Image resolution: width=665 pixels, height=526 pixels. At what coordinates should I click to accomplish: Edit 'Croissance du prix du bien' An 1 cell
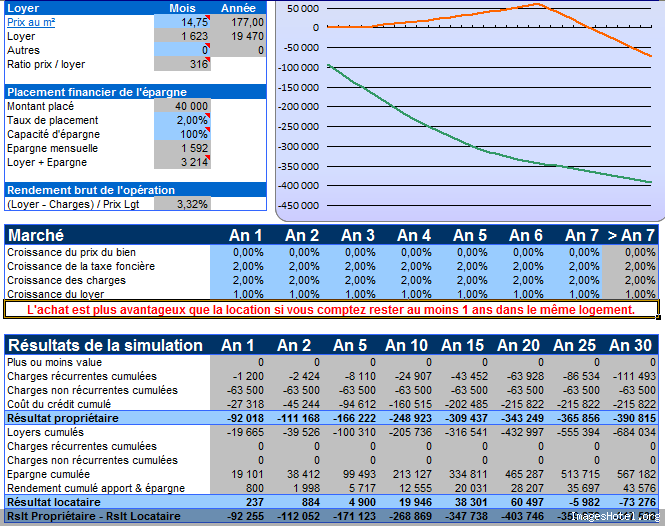[x=238, y=252]
